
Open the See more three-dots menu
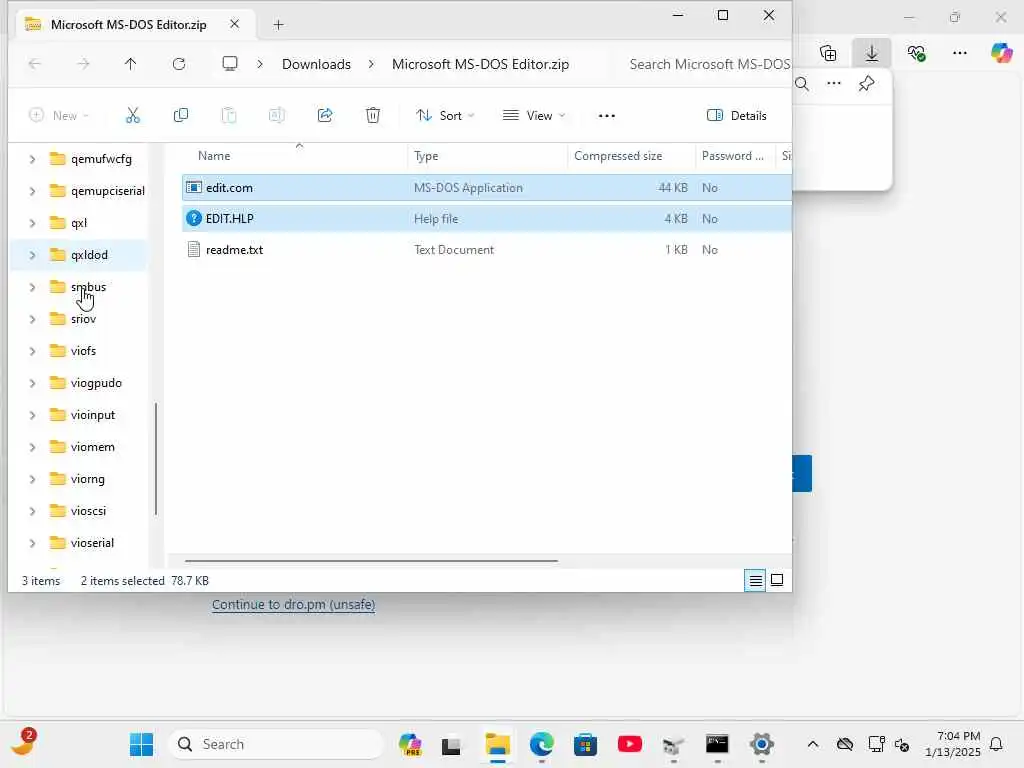[x=607, y=116]
